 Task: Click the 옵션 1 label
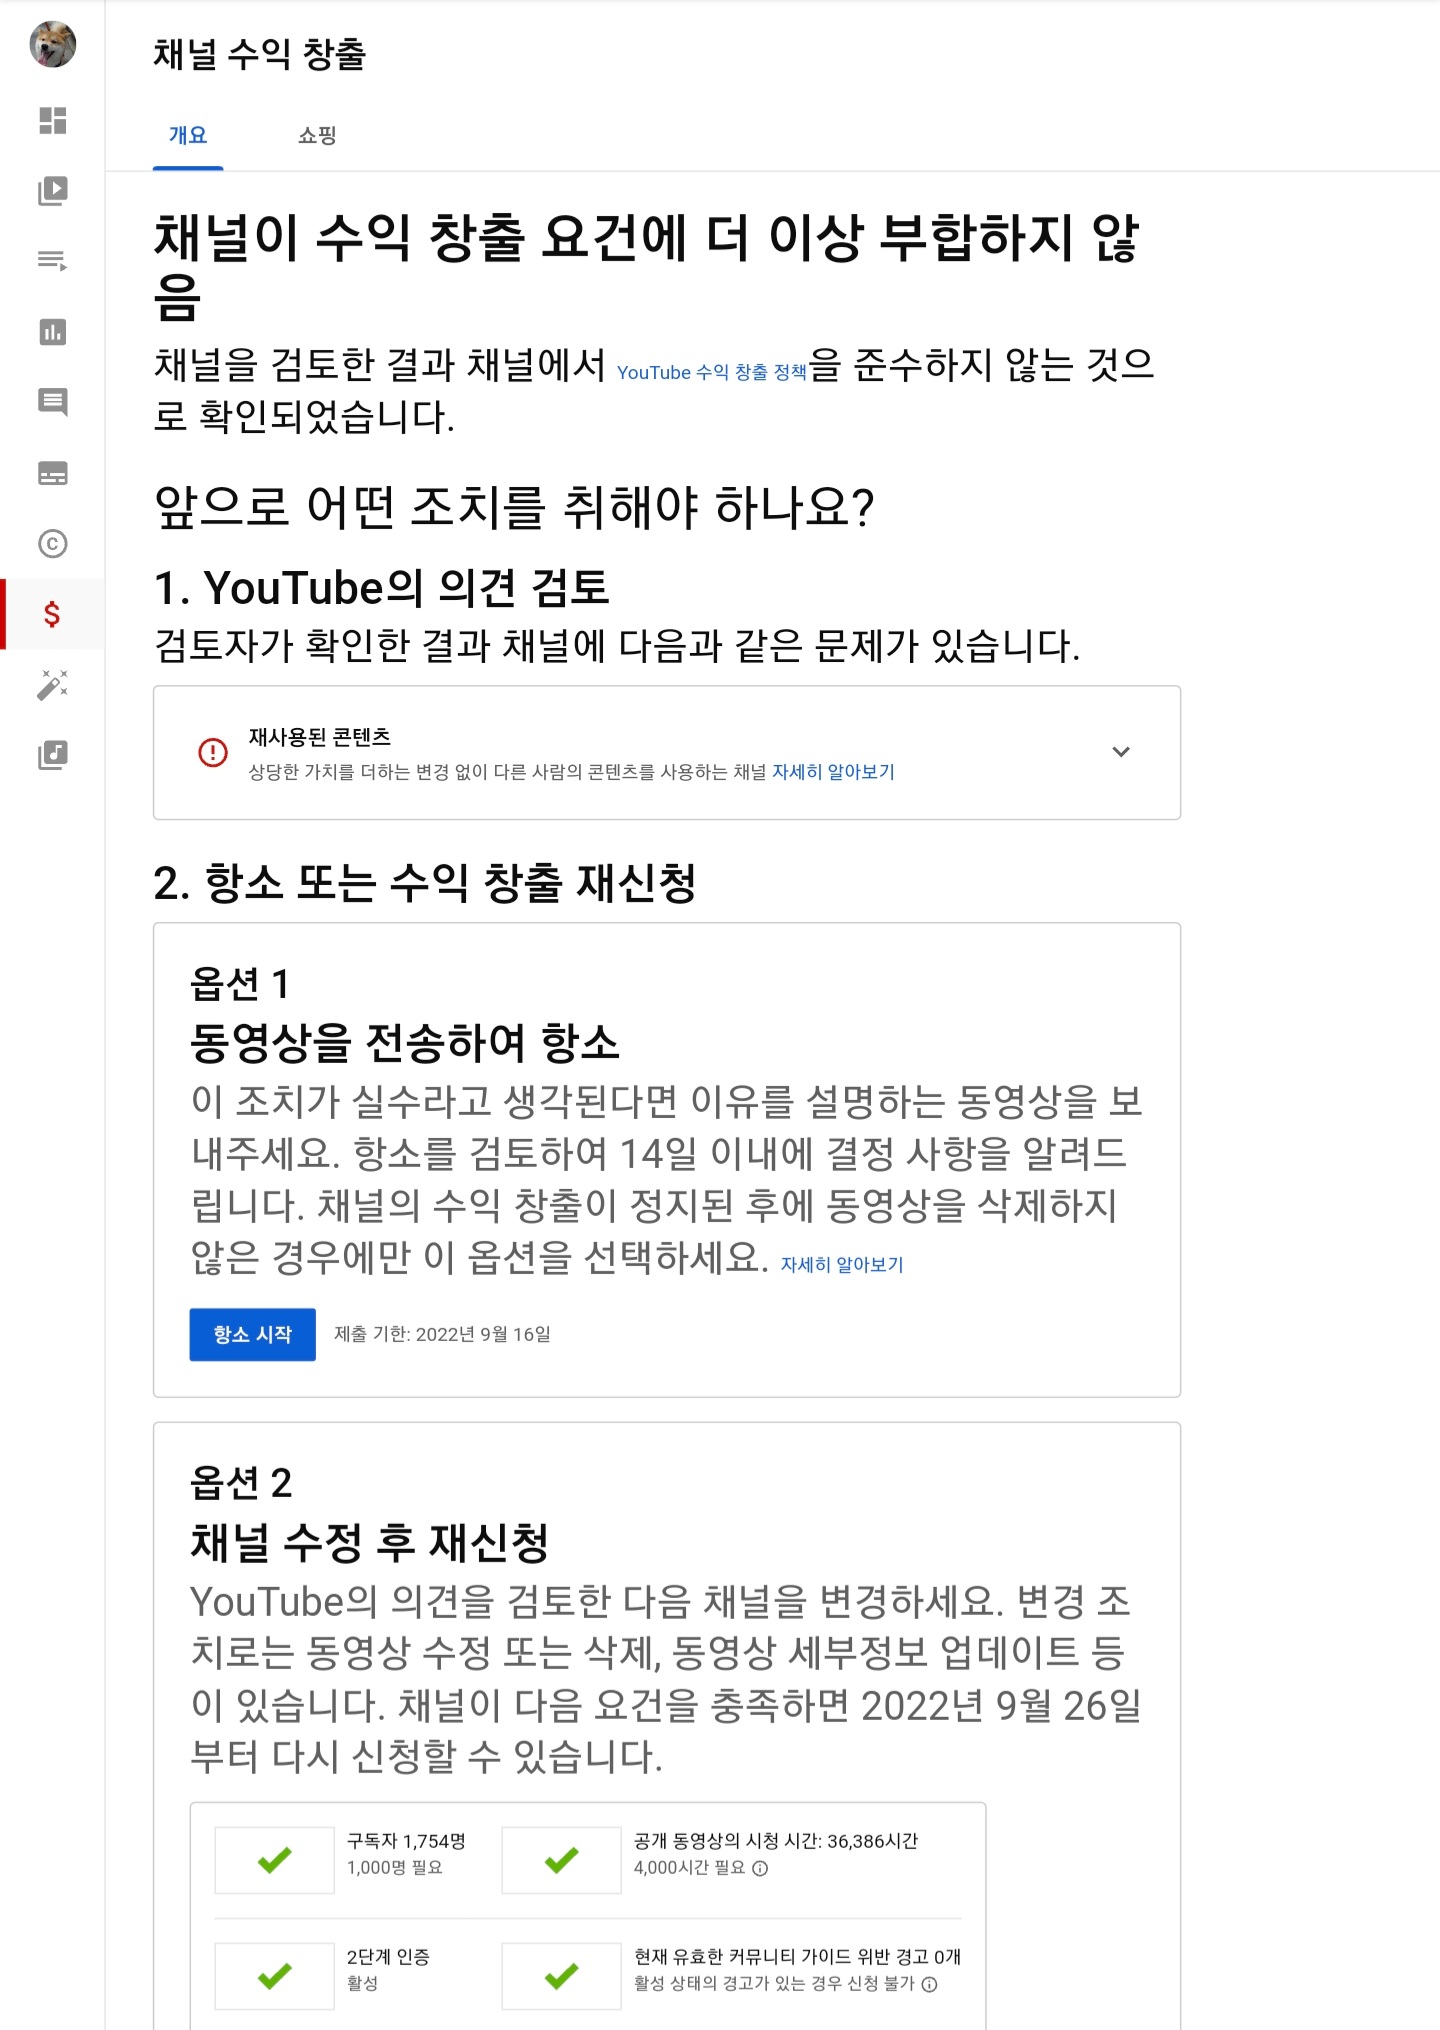(x=240, y=984)
